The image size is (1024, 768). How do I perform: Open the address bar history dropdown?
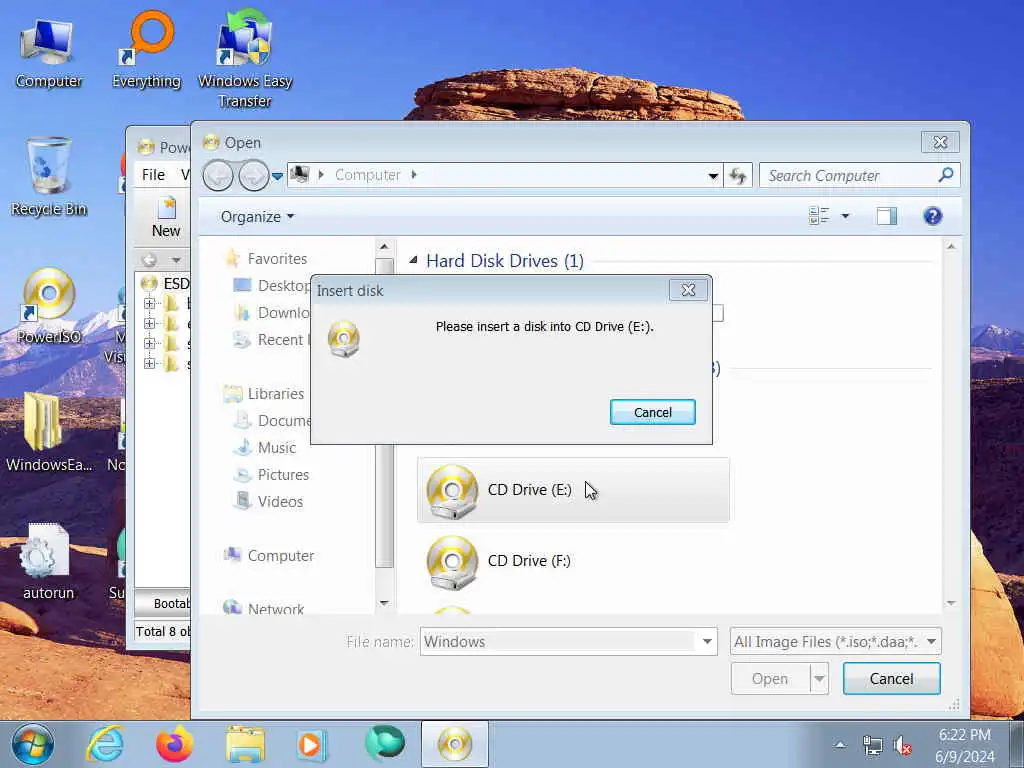coord(713,175)
